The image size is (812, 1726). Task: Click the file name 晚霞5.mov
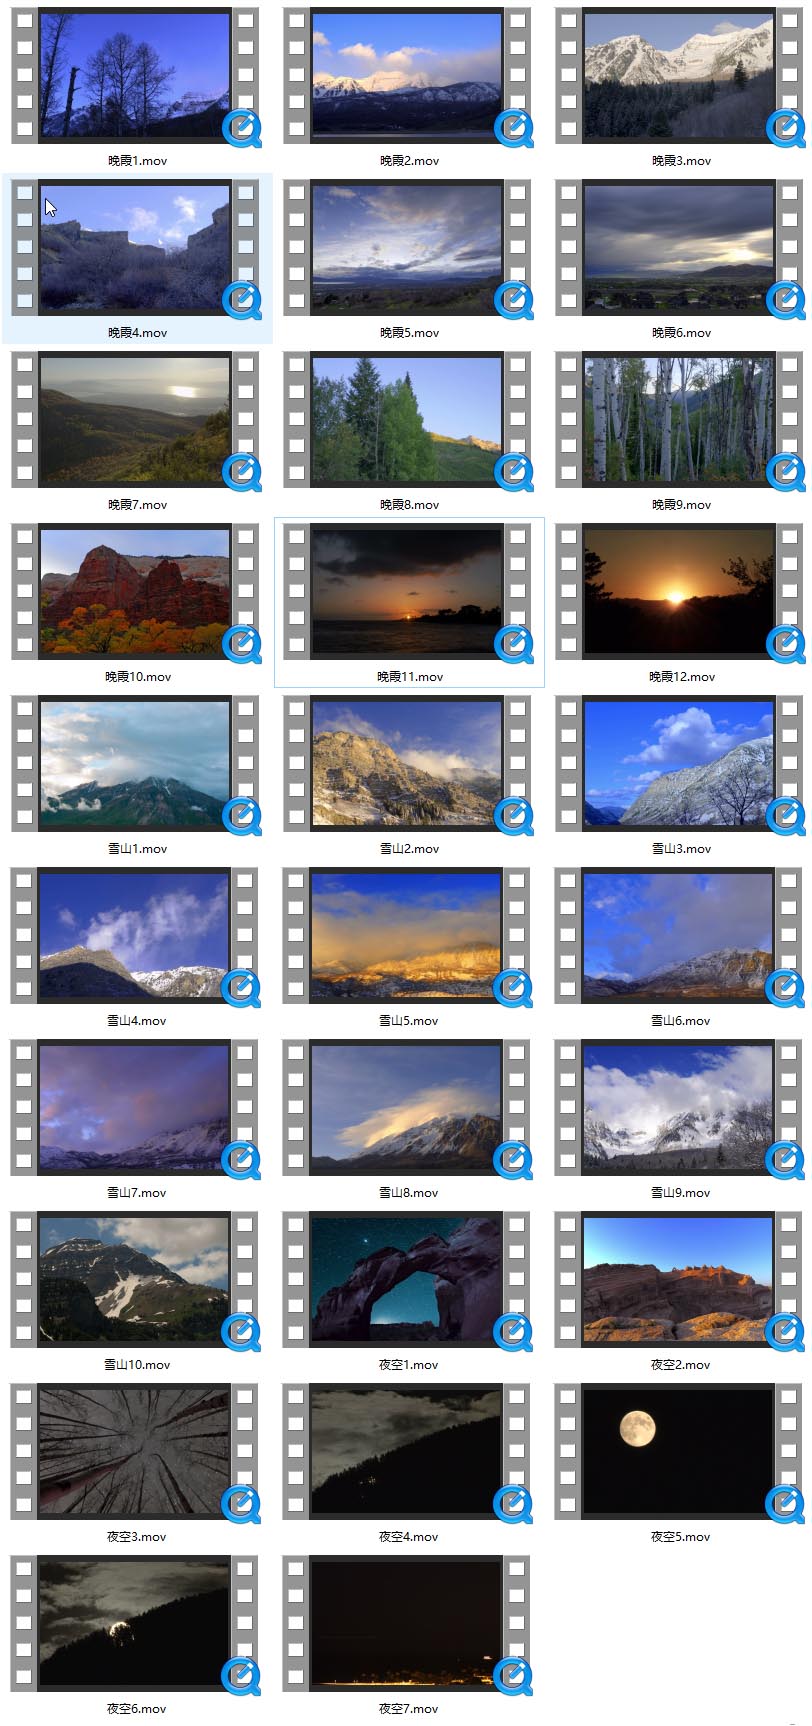[x=410, y=333]
